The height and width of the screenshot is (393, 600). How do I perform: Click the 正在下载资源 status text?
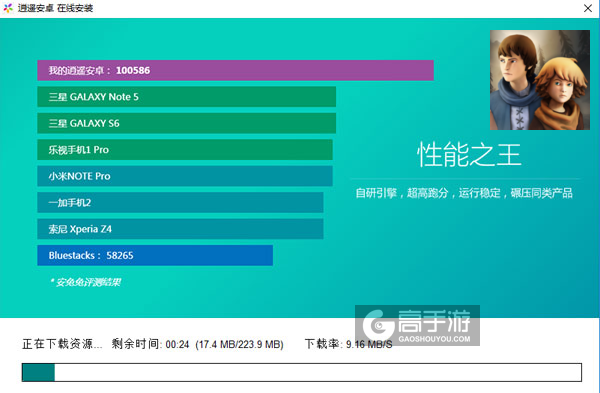point(62,344)
